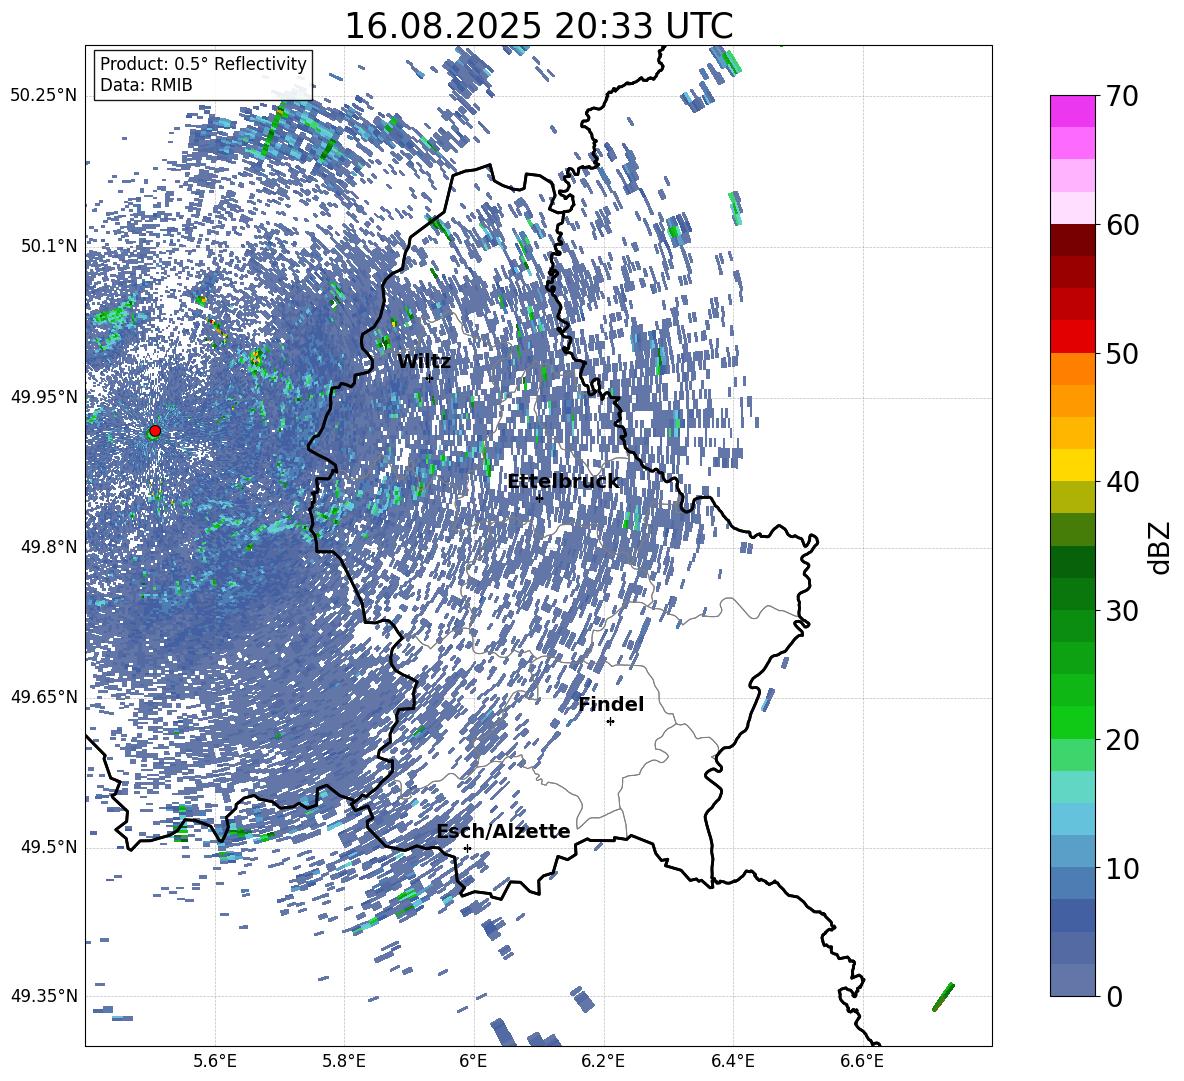Click the 6.4°E longitude label
Viewport: 1184px width, 1081px height.
(x=732, y=1061)
